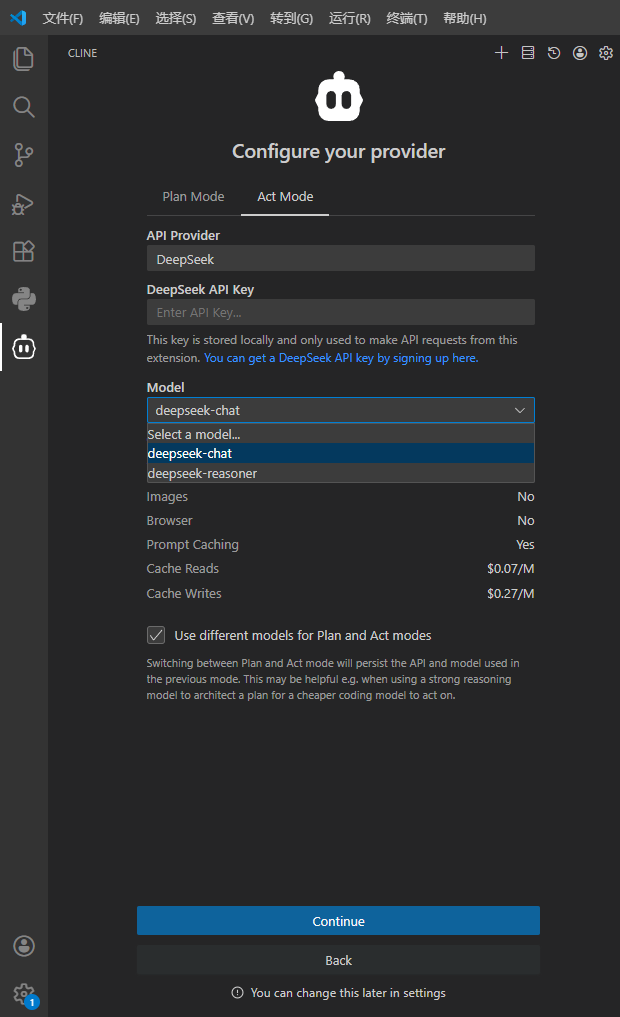Click the Browser row label

tap(169, 521)
